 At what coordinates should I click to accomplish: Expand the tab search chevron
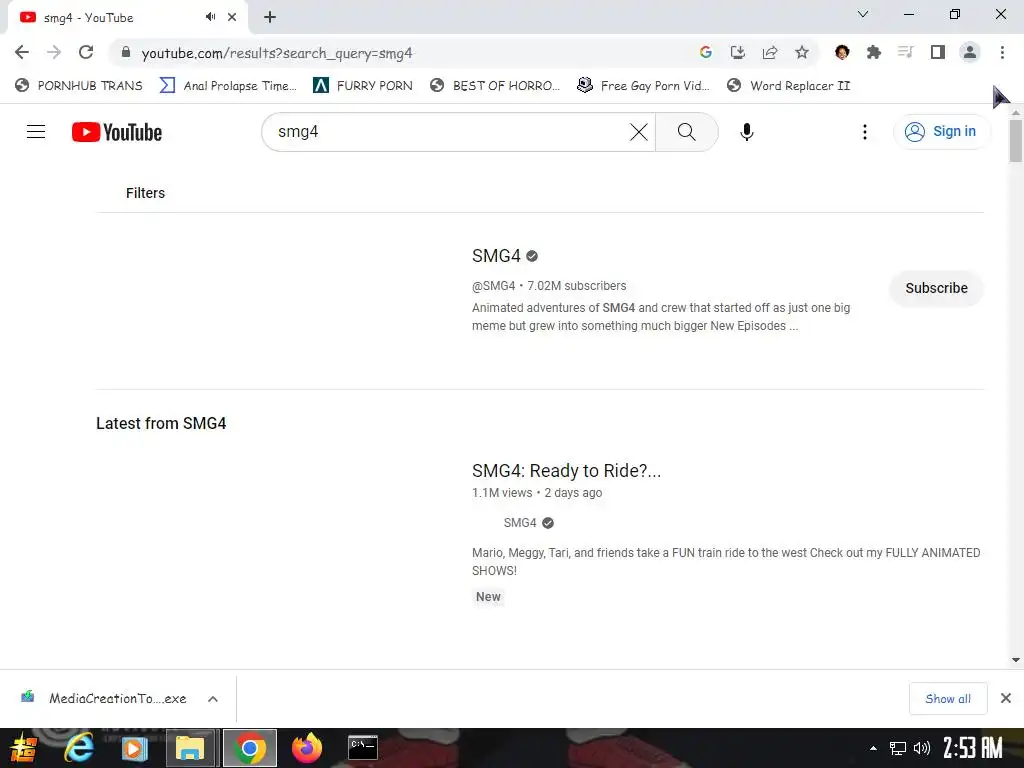pos(863,14)
